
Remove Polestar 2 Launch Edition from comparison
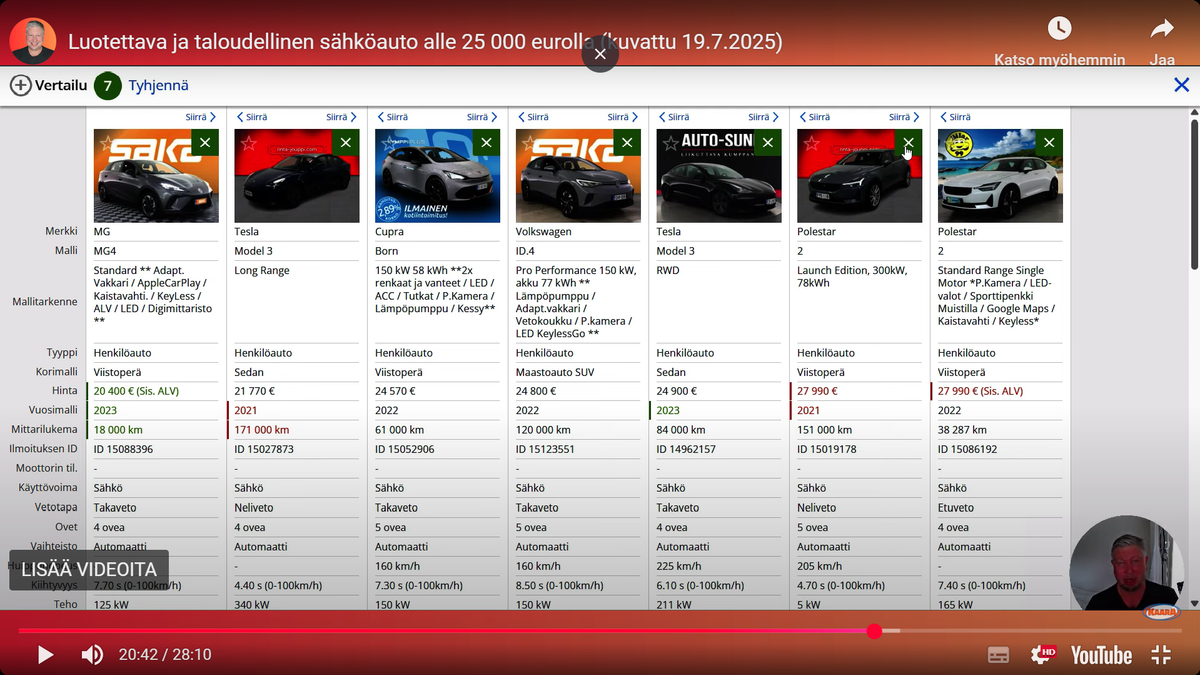[908, 142]
